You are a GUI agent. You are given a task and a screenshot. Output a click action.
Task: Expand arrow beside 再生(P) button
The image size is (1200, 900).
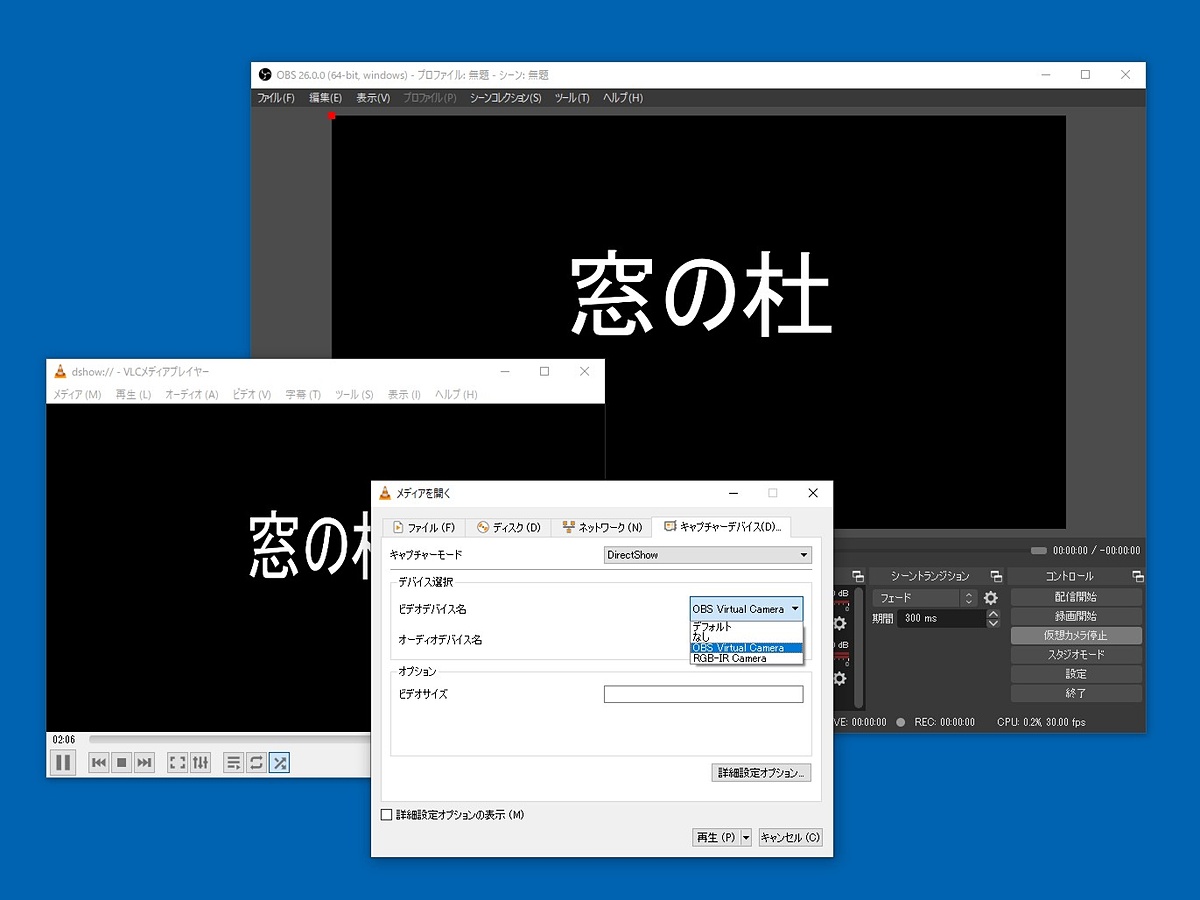pyautogui.click(x=746, y=837)
